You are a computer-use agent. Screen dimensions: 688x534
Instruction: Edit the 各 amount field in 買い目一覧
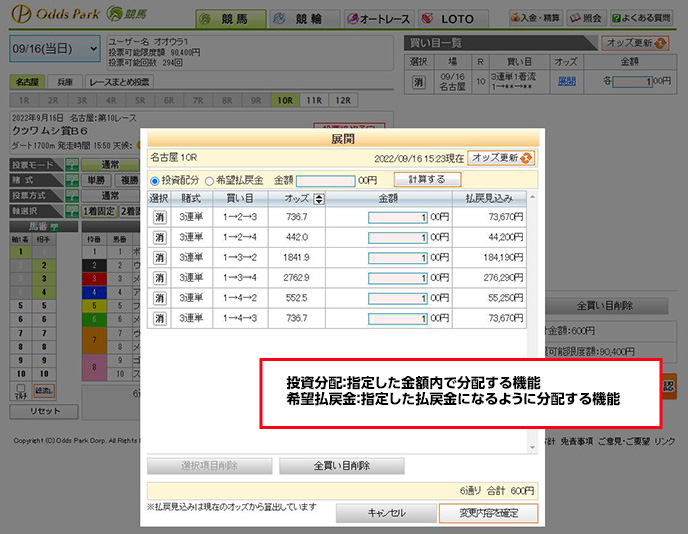click(x=632, y=82)
